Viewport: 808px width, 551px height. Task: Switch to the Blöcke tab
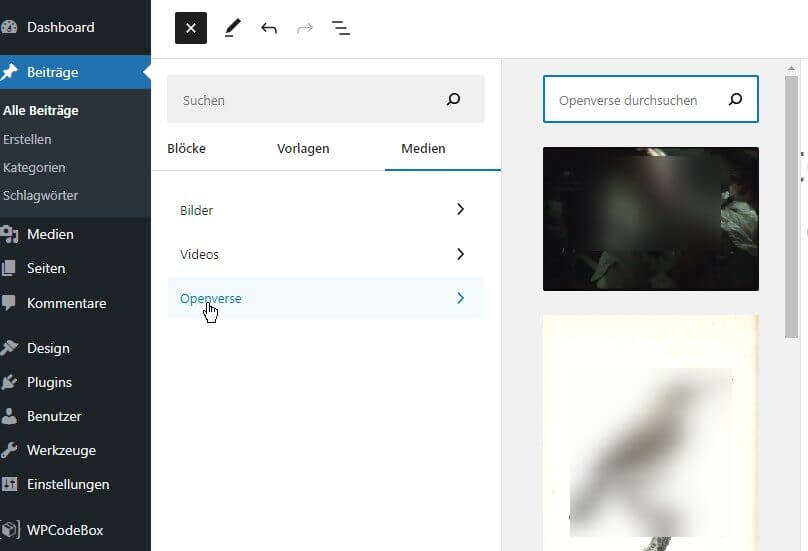click(187, 148)
